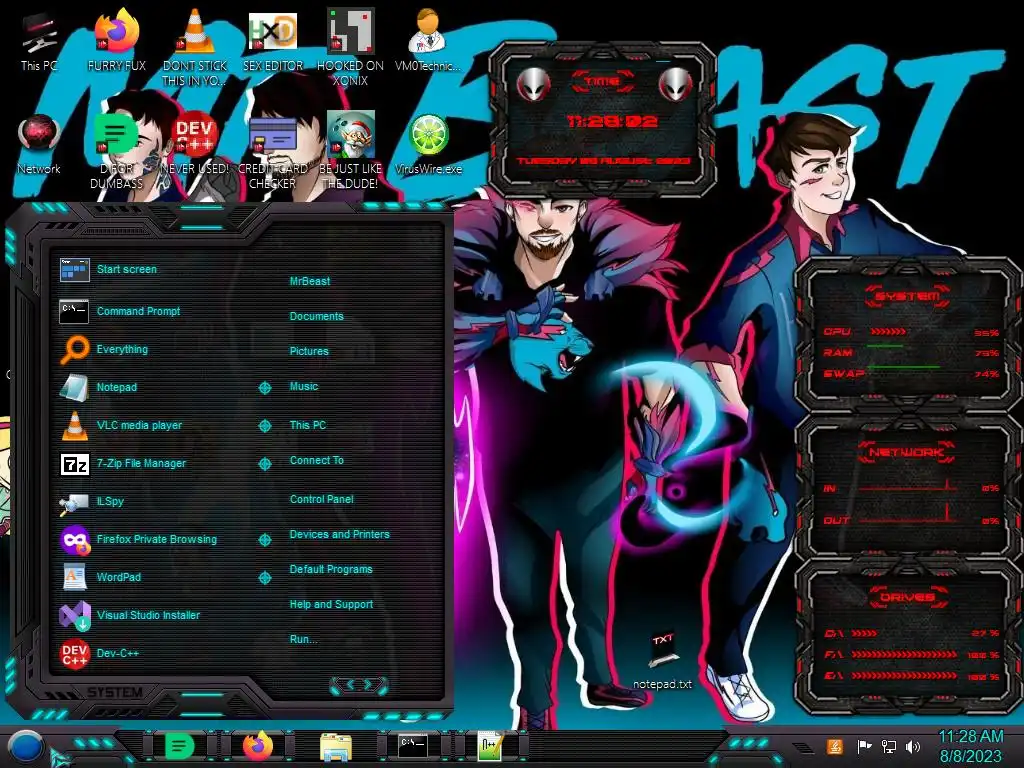This screenshot has height=768, width=1024.
Task: Open Devices and Printers from Start menu
Action: [x=339, y=534]
